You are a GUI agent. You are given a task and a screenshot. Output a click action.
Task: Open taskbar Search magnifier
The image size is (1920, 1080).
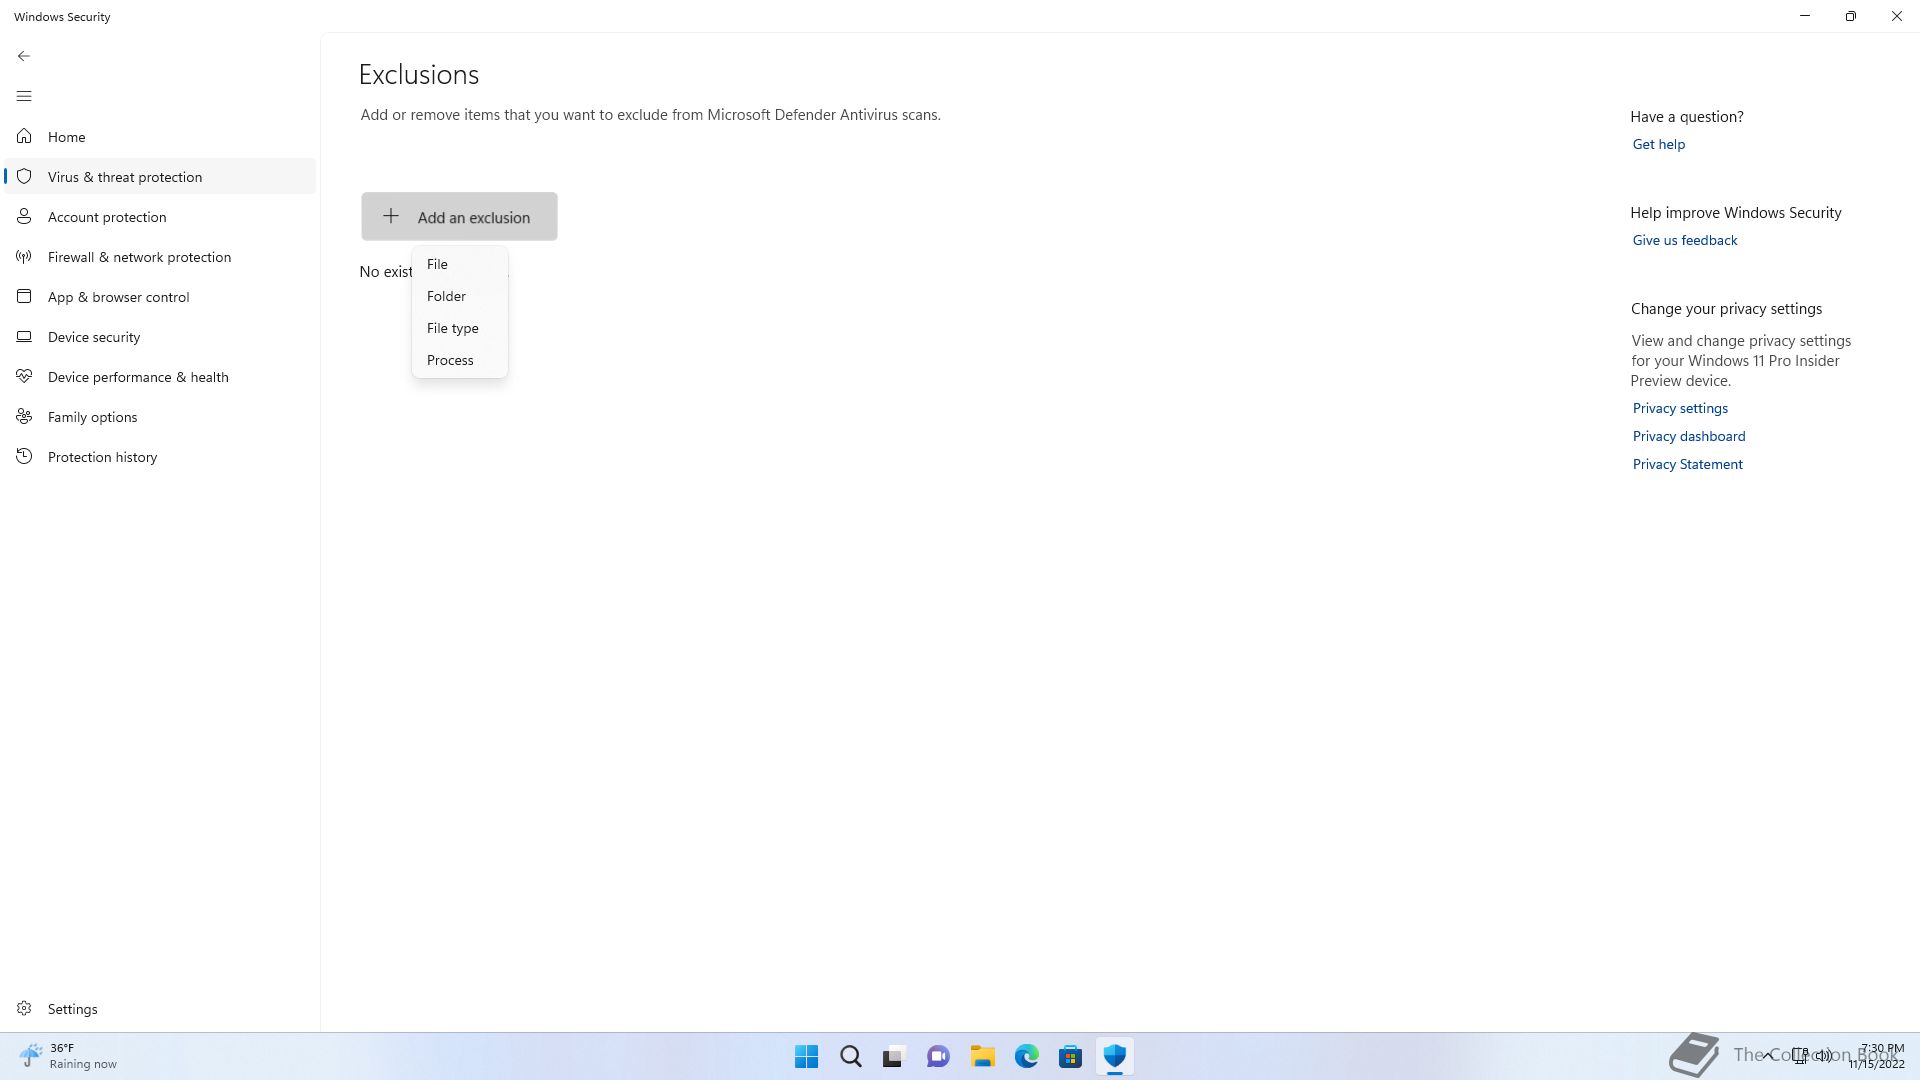pyautogui.click(x=850, y=1056)
